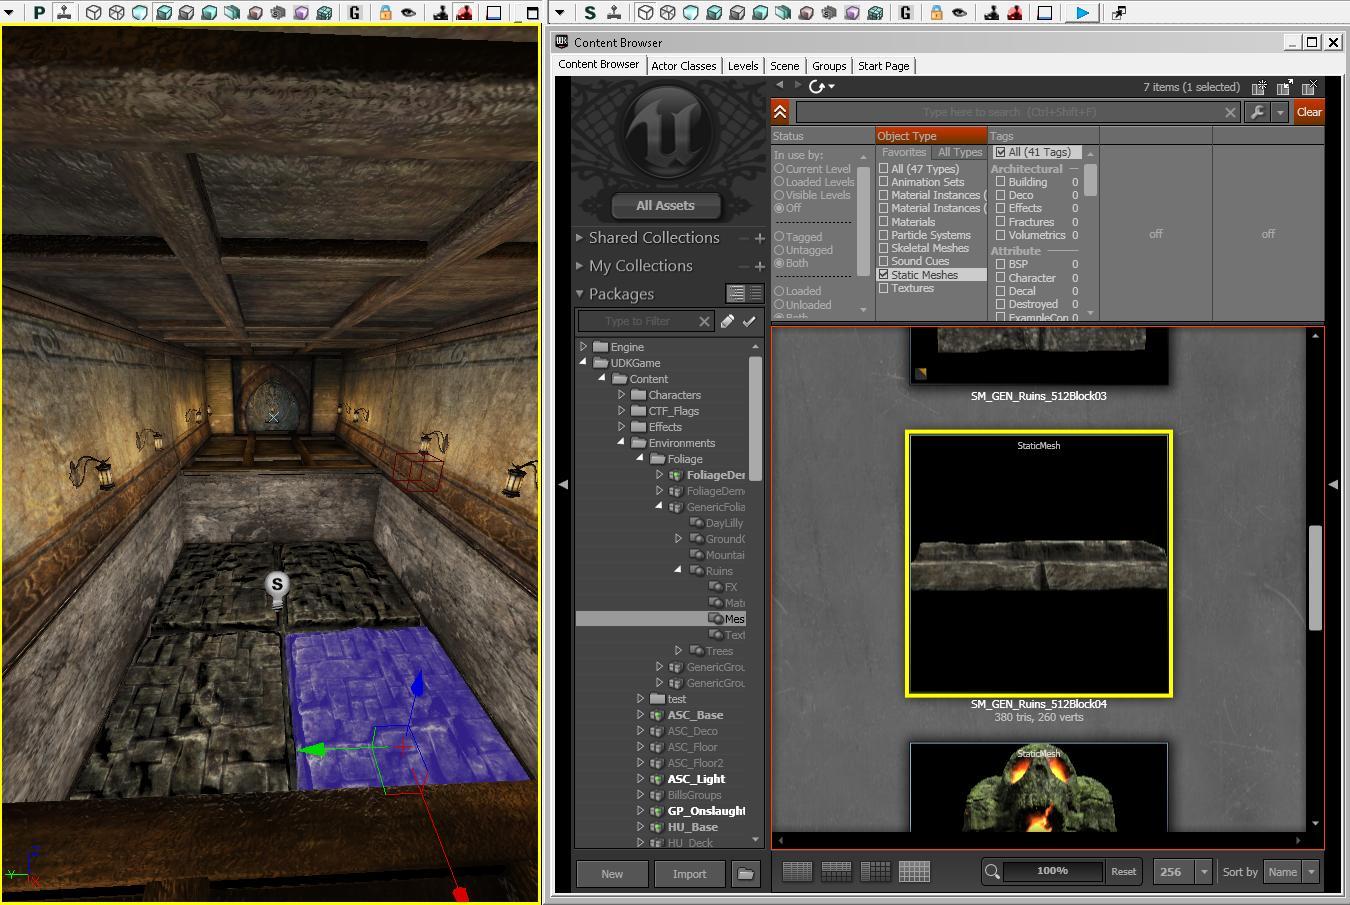Click the checkmark icon beside the package filter
The width and height of the screenshot is (1350, 905).
click(x=749, y=321)
